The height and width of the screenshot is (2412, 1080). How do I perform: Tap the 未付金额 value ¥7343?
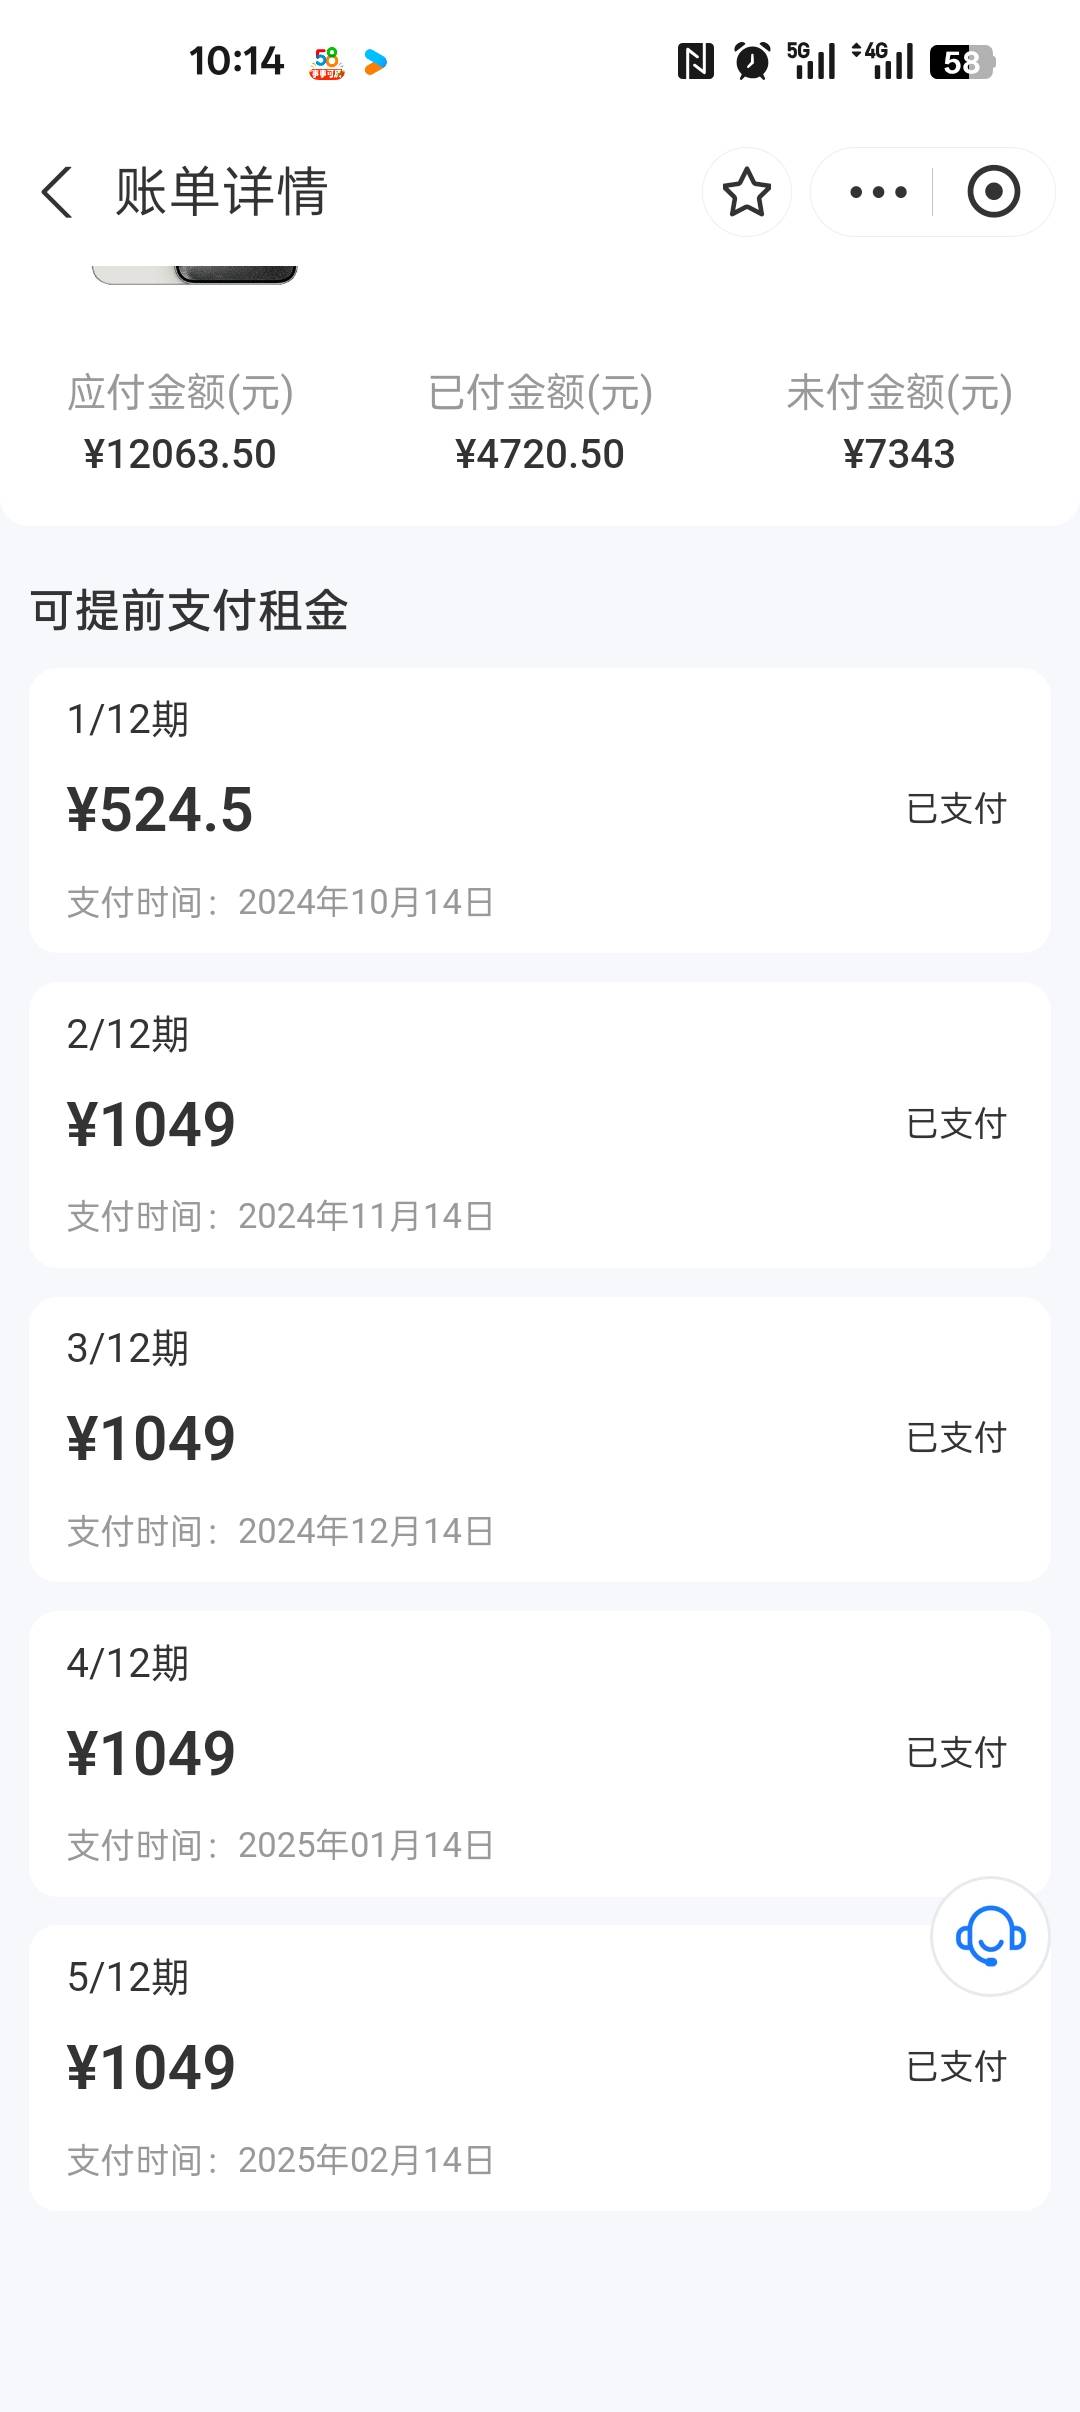tap(899, 454)
